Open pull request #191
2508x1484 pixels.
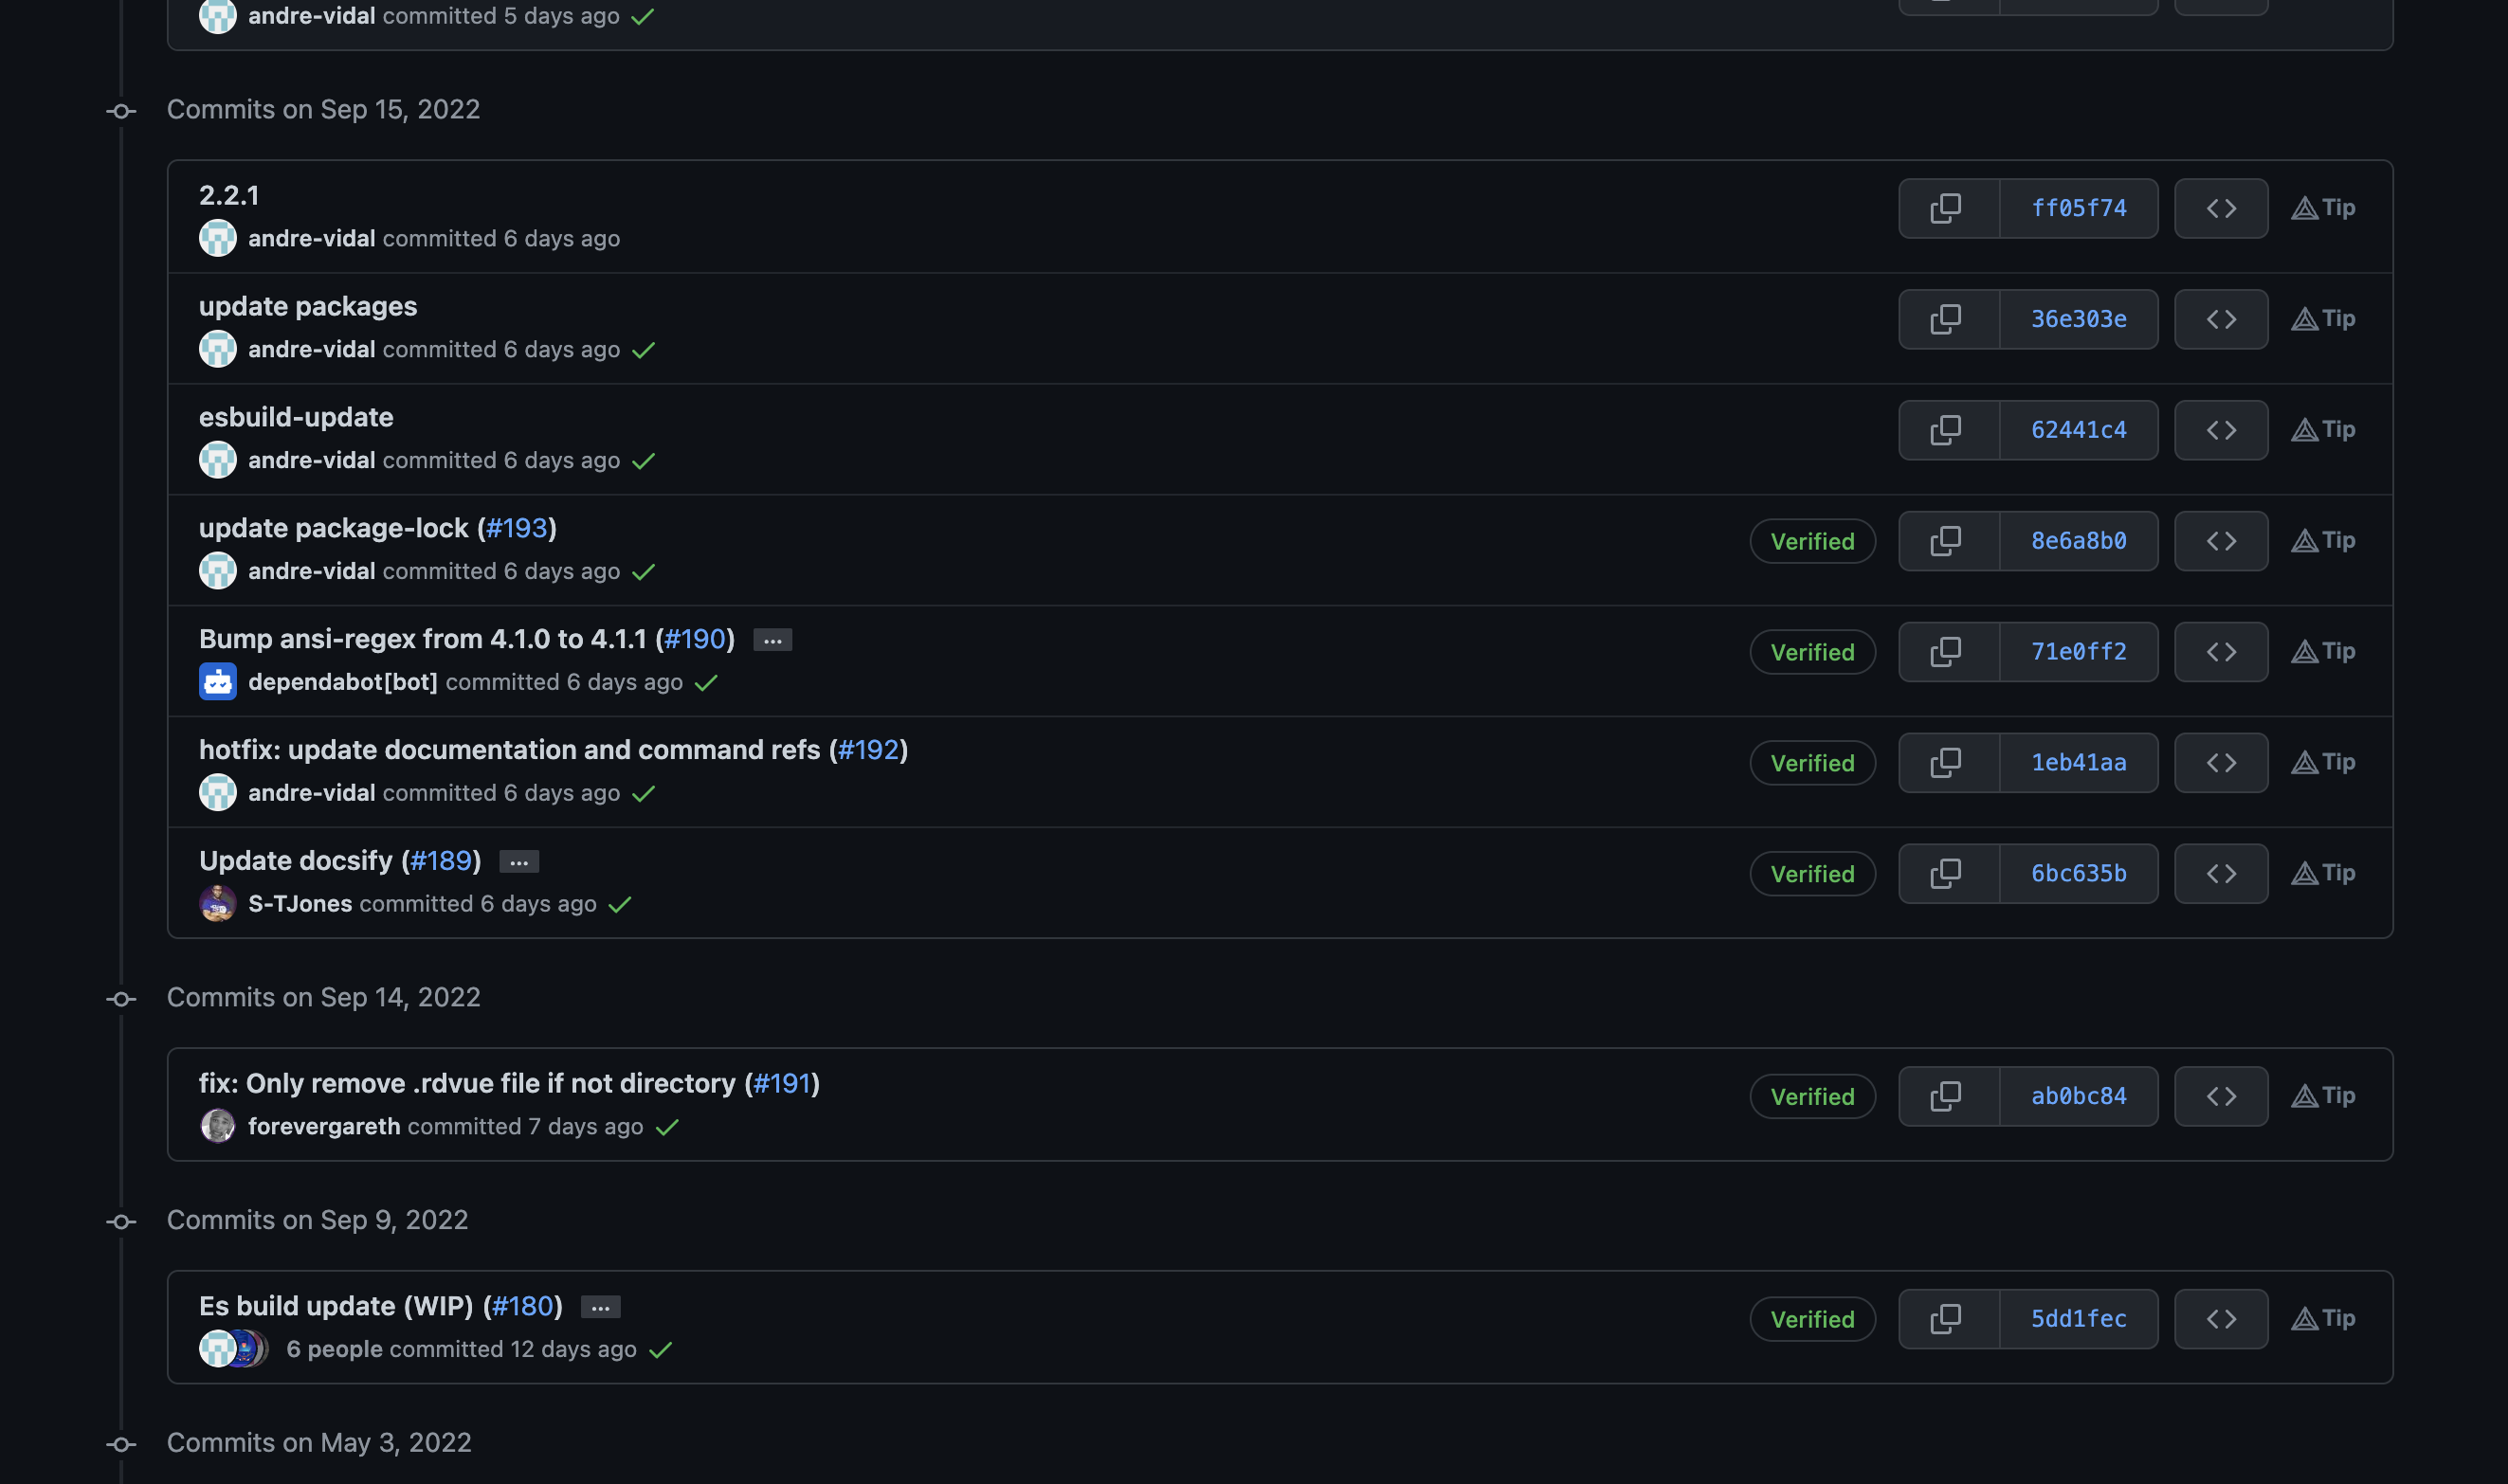pyautogui.click(x=782, y=1083)
